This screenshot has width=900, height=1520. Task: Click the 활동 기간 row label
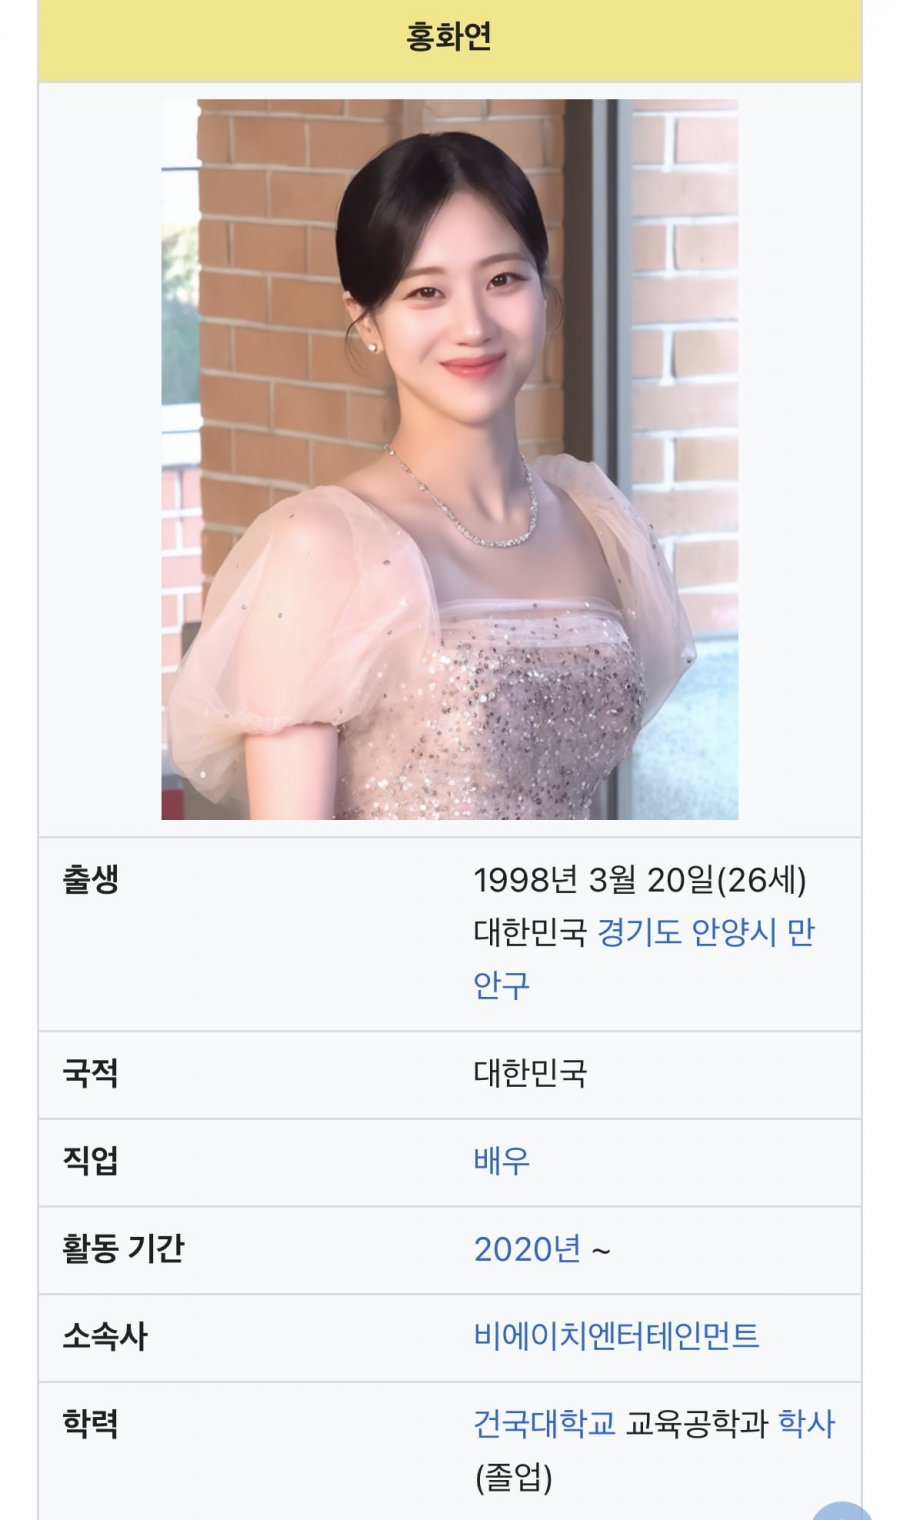click(x=123, y=1249)
